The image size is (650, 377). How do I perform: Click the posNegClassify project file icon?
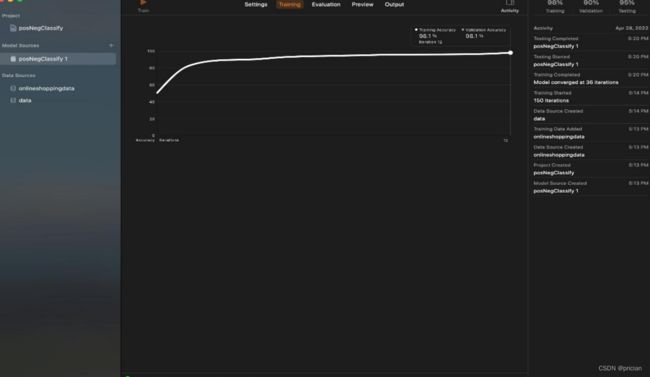coord(13,28)
